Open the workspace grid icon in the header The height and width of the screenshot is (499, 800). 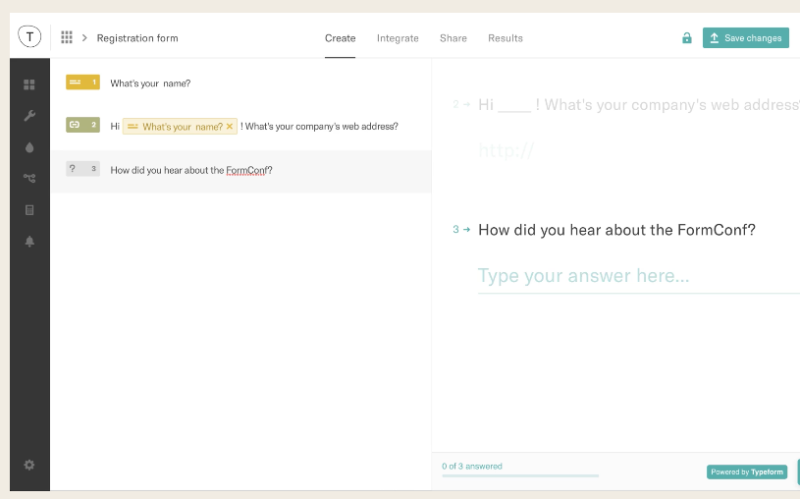tap(66, 37)
